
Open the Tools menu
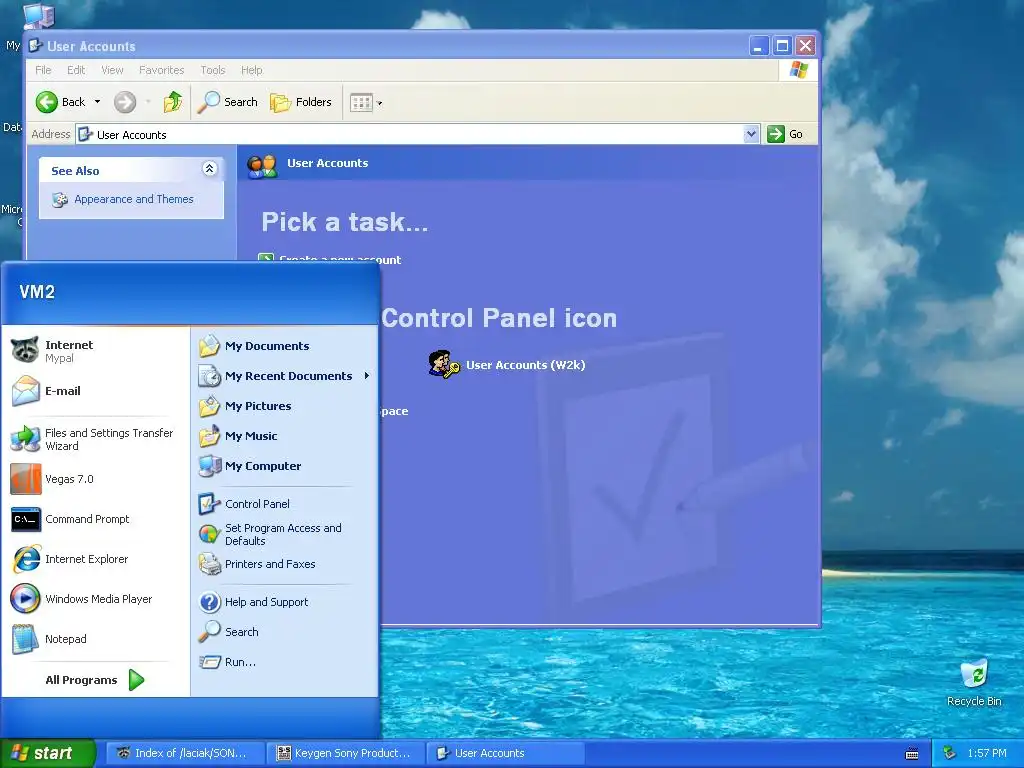213,70
